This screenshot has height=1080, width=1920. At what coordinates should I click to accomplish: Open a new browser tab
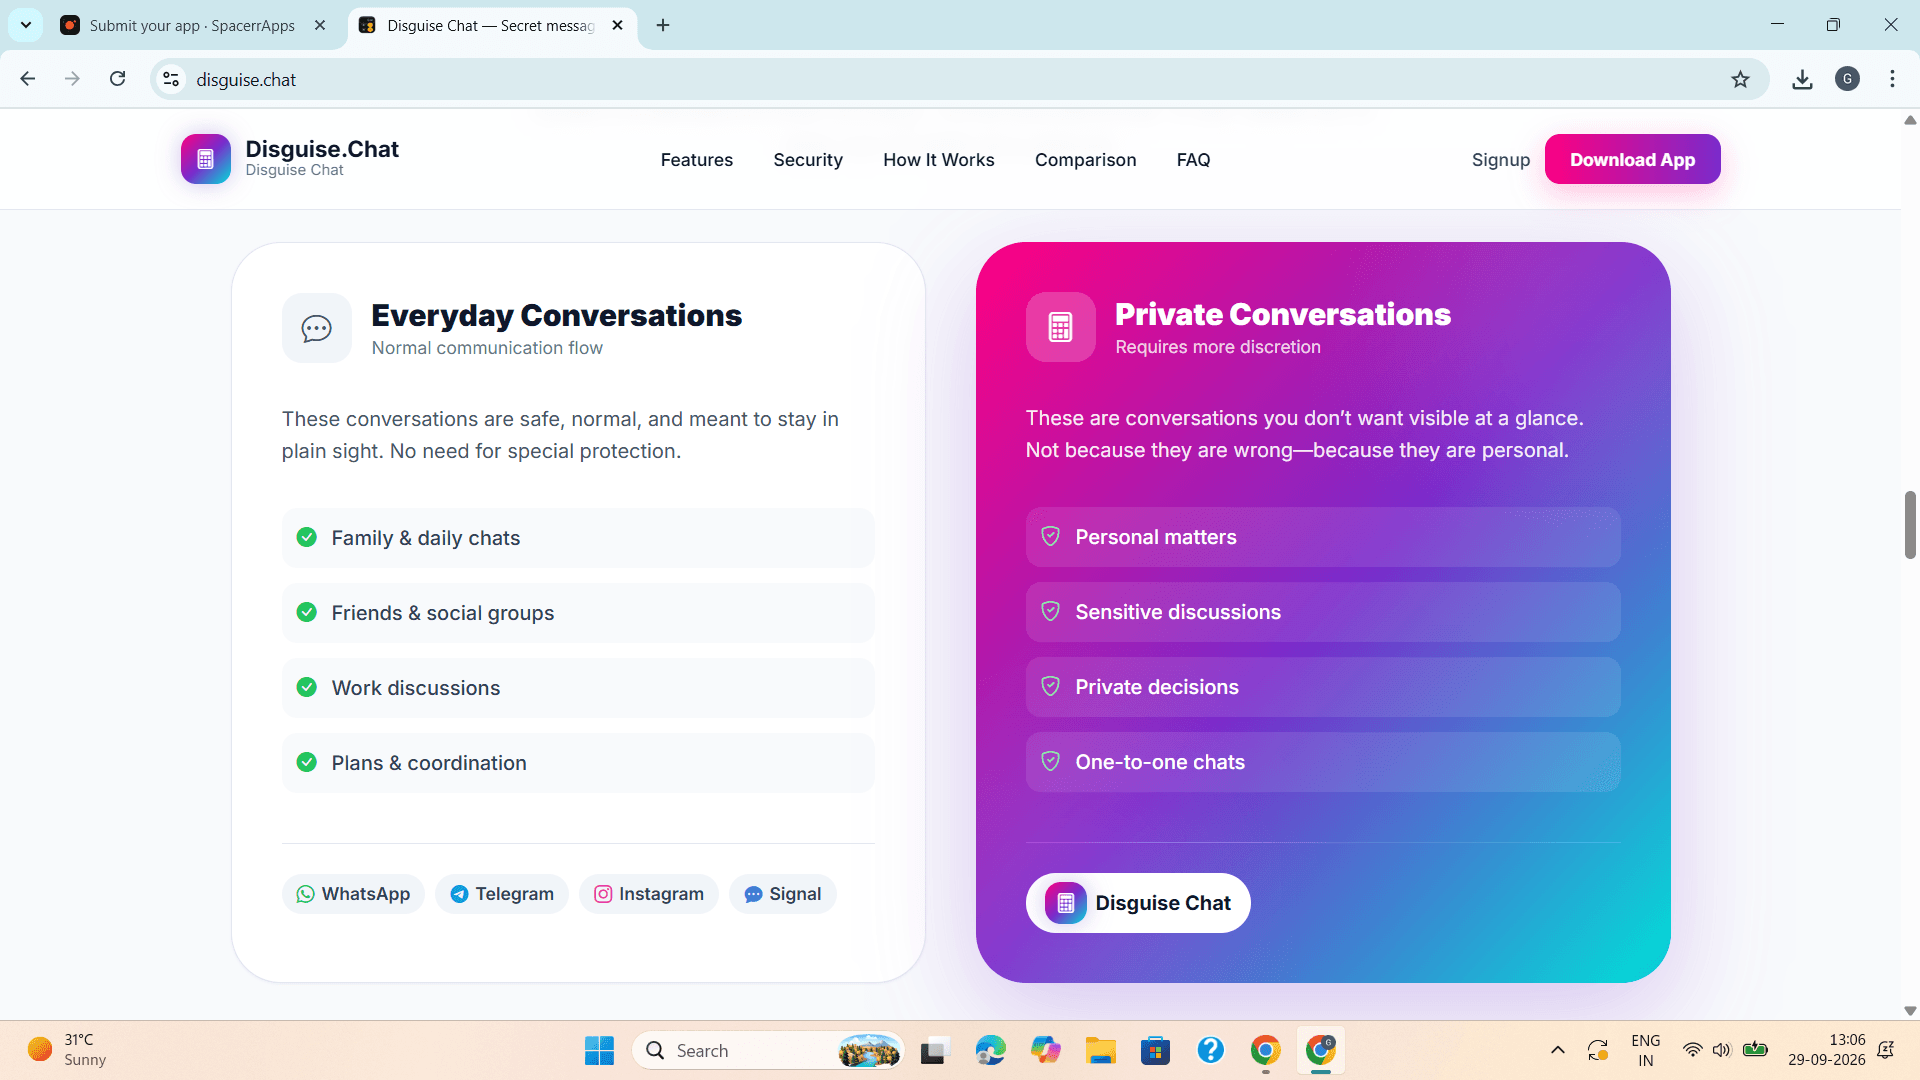coord(663,25)
